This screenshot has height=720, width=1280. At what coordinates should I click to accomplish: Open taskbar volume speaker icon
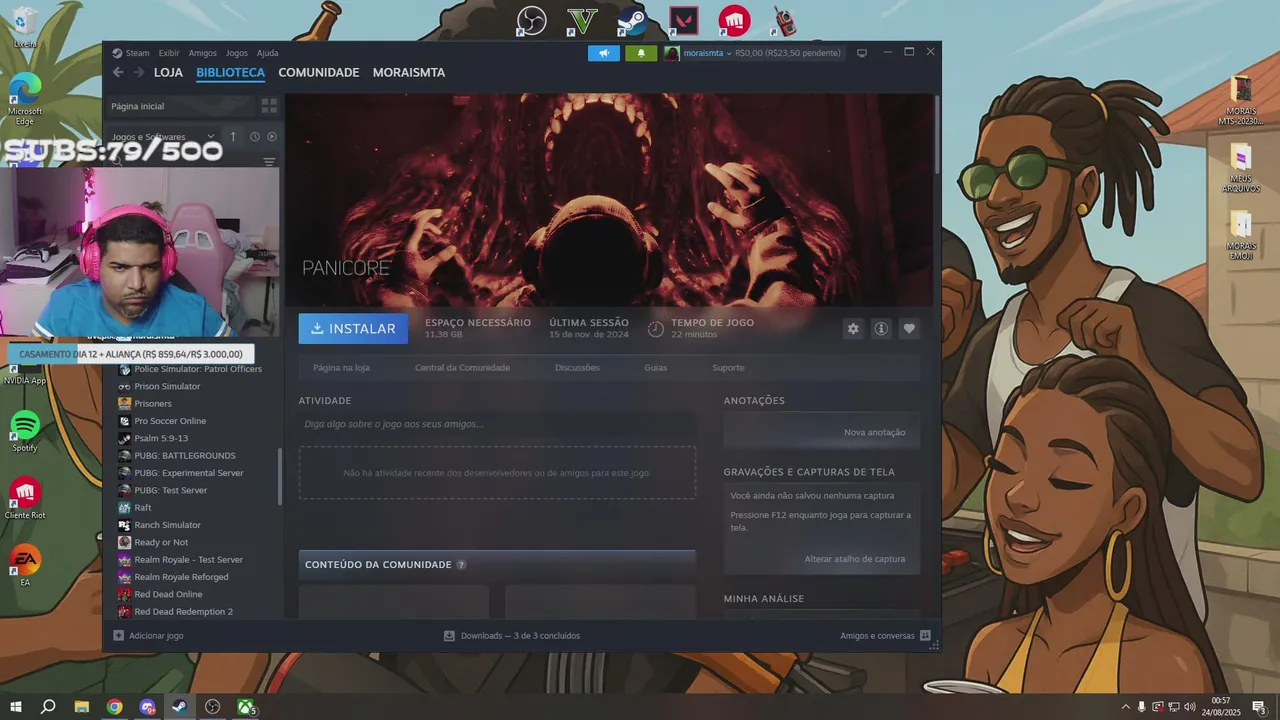1190,707
